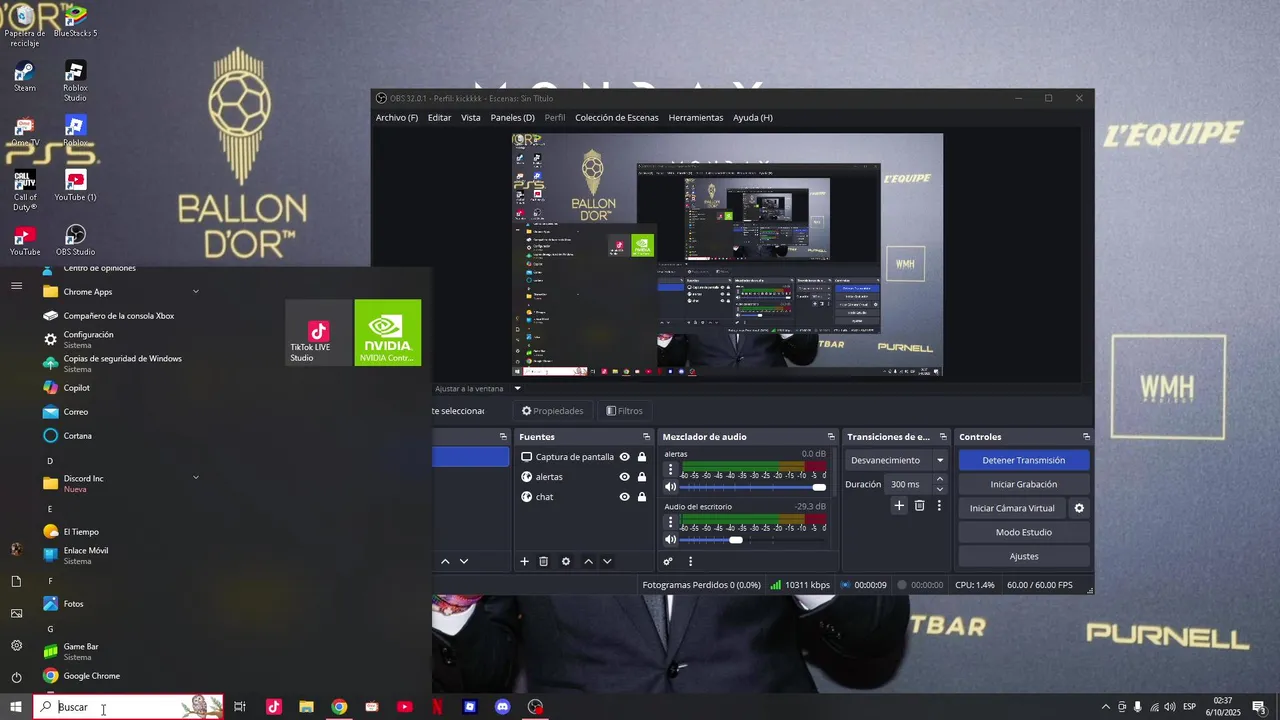Image resolution: width=1280 pixels, height=720 pixels.
Task: Open TikTok LIVE Studio tile in Start menu
Action: [x=319, y=333]
